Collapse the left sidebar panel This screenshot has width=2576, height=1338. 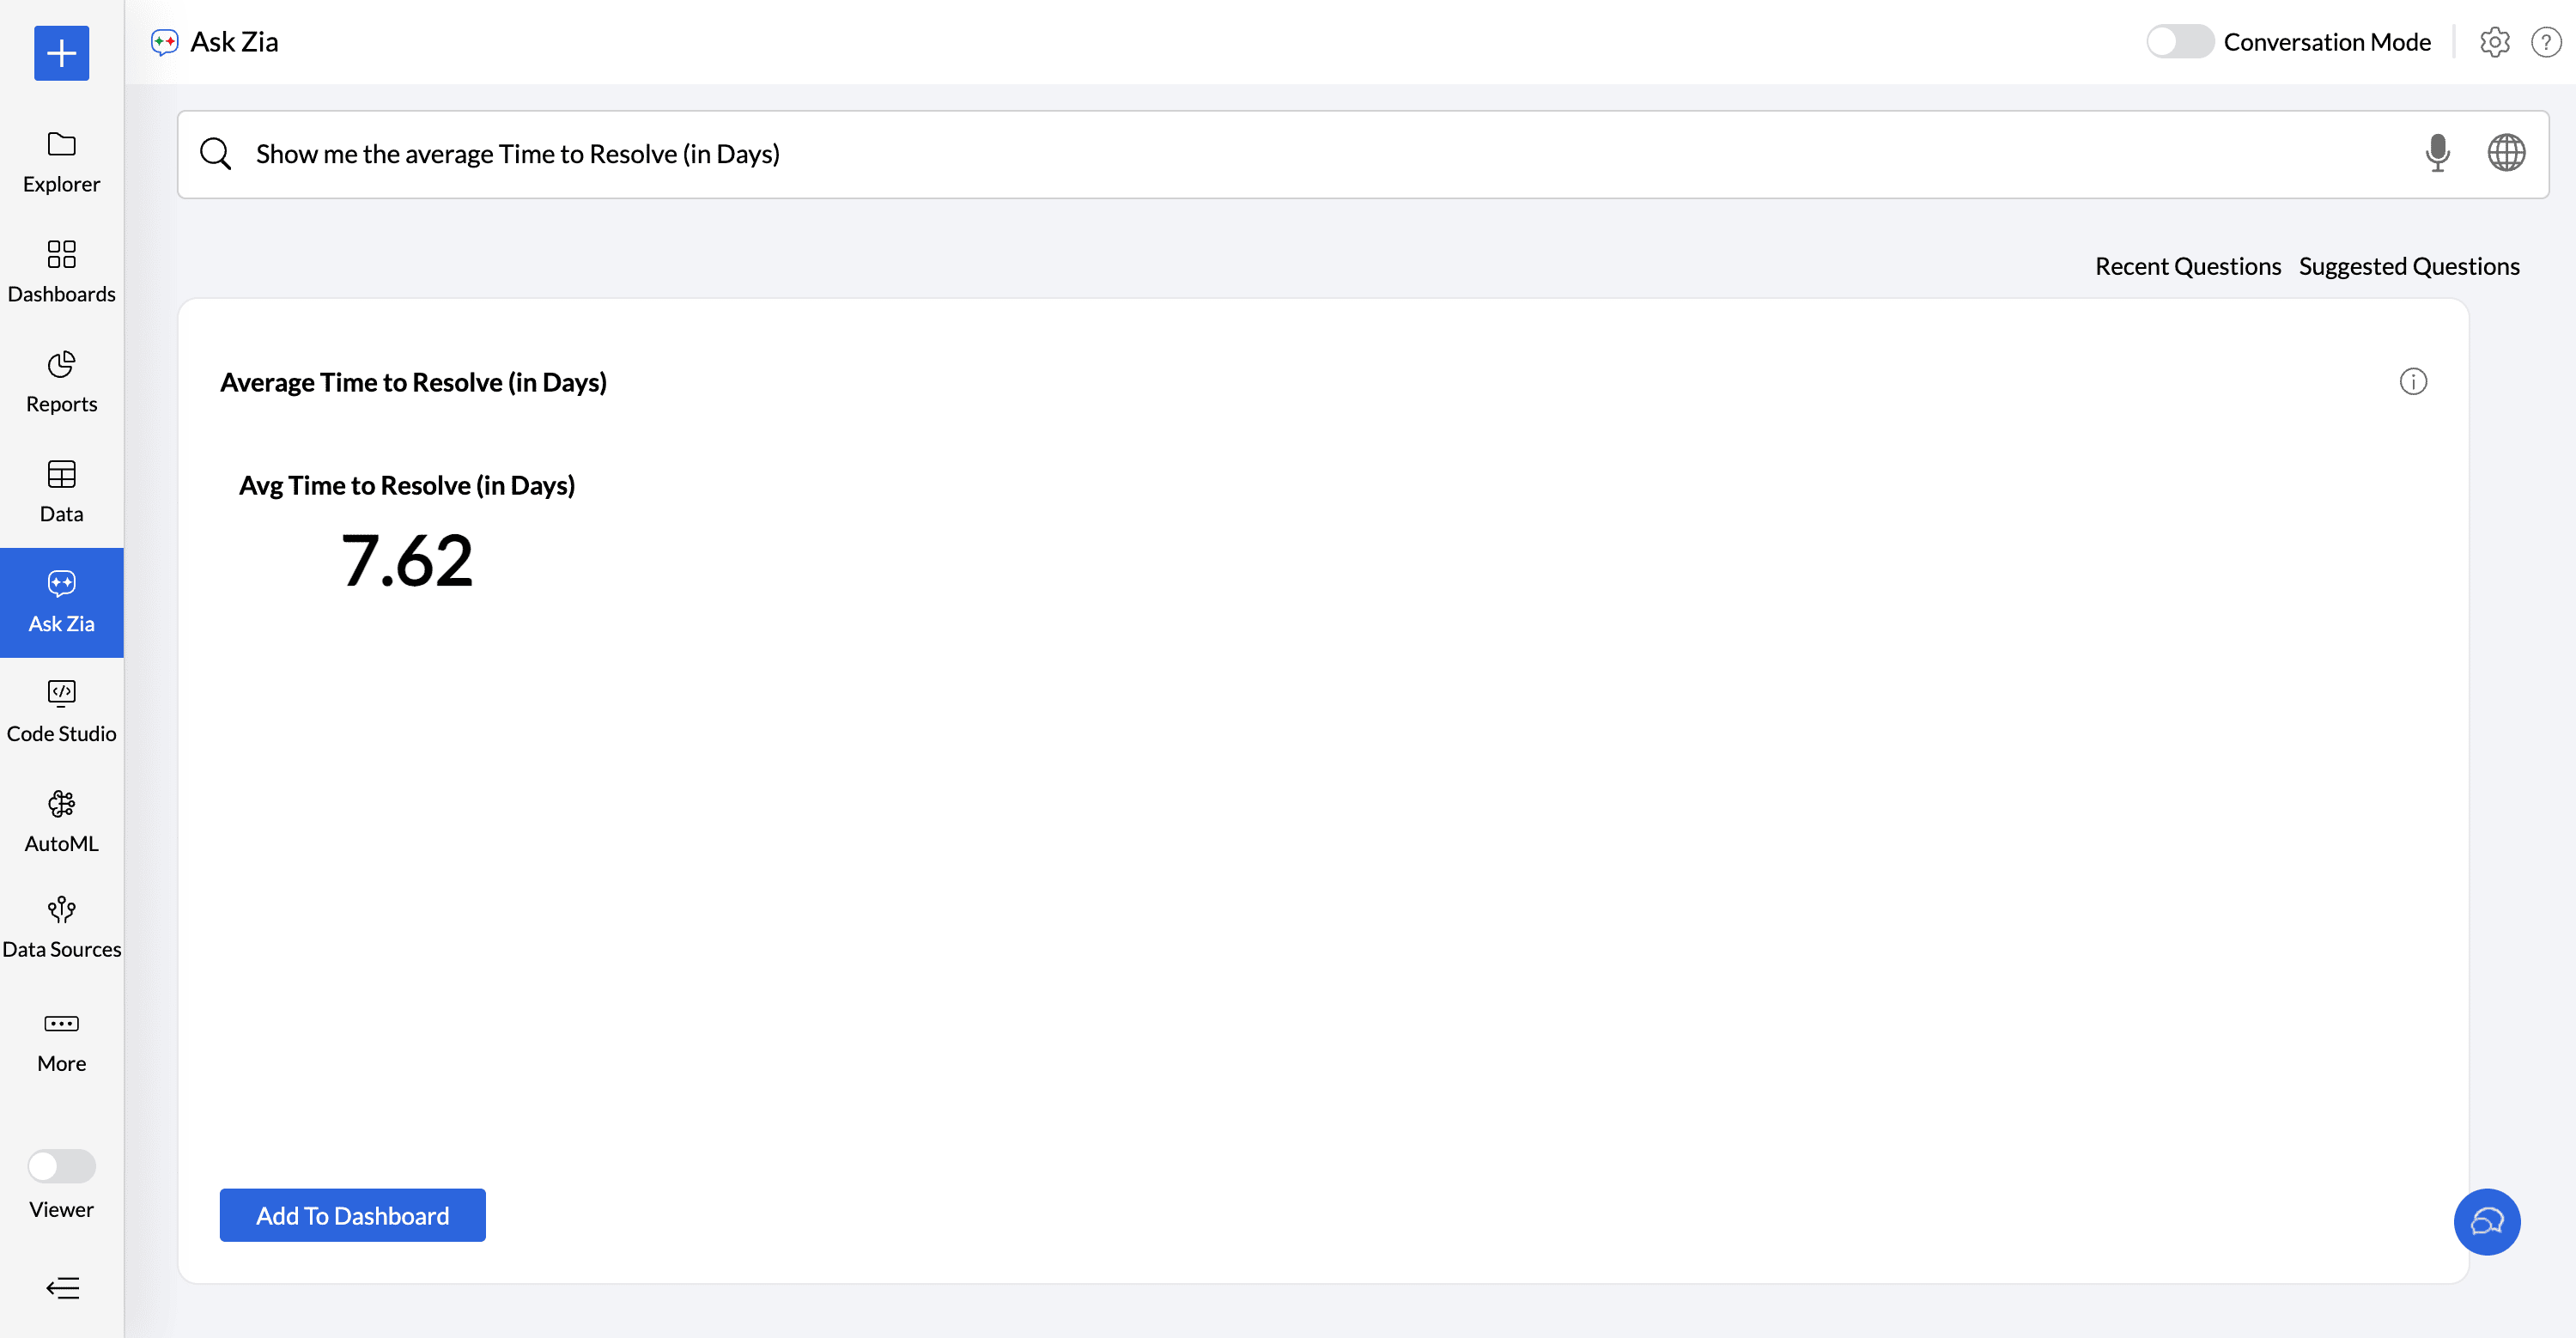click(62, 1287)
